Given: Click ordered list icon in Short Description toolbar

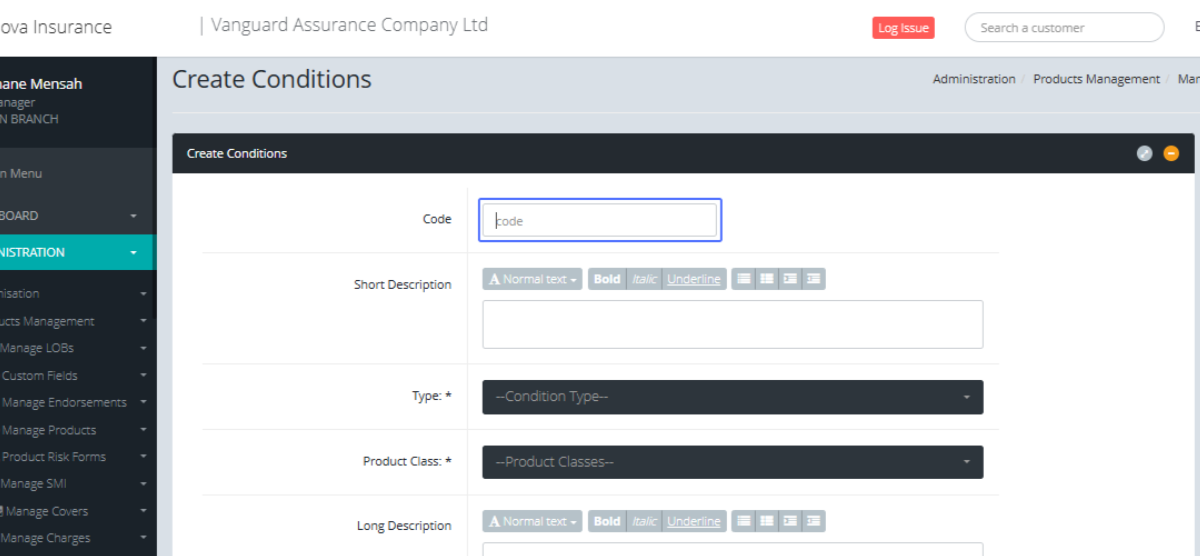Looking at the screenshot, I should coord(767,280).
